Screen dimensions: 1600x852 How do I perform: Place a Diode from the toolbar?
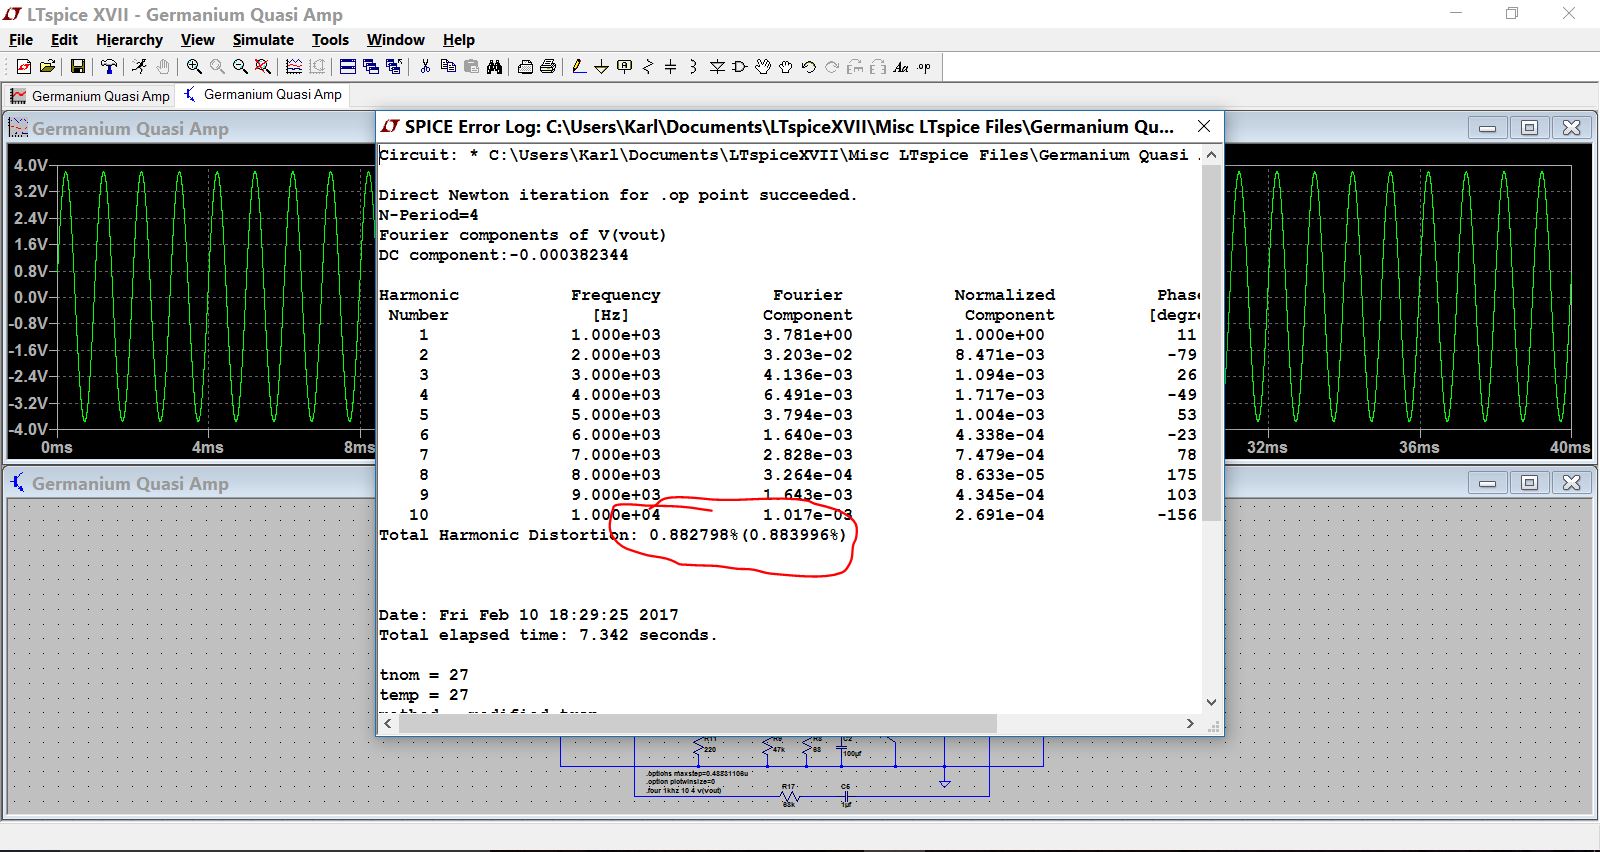[x=717, y=67]
